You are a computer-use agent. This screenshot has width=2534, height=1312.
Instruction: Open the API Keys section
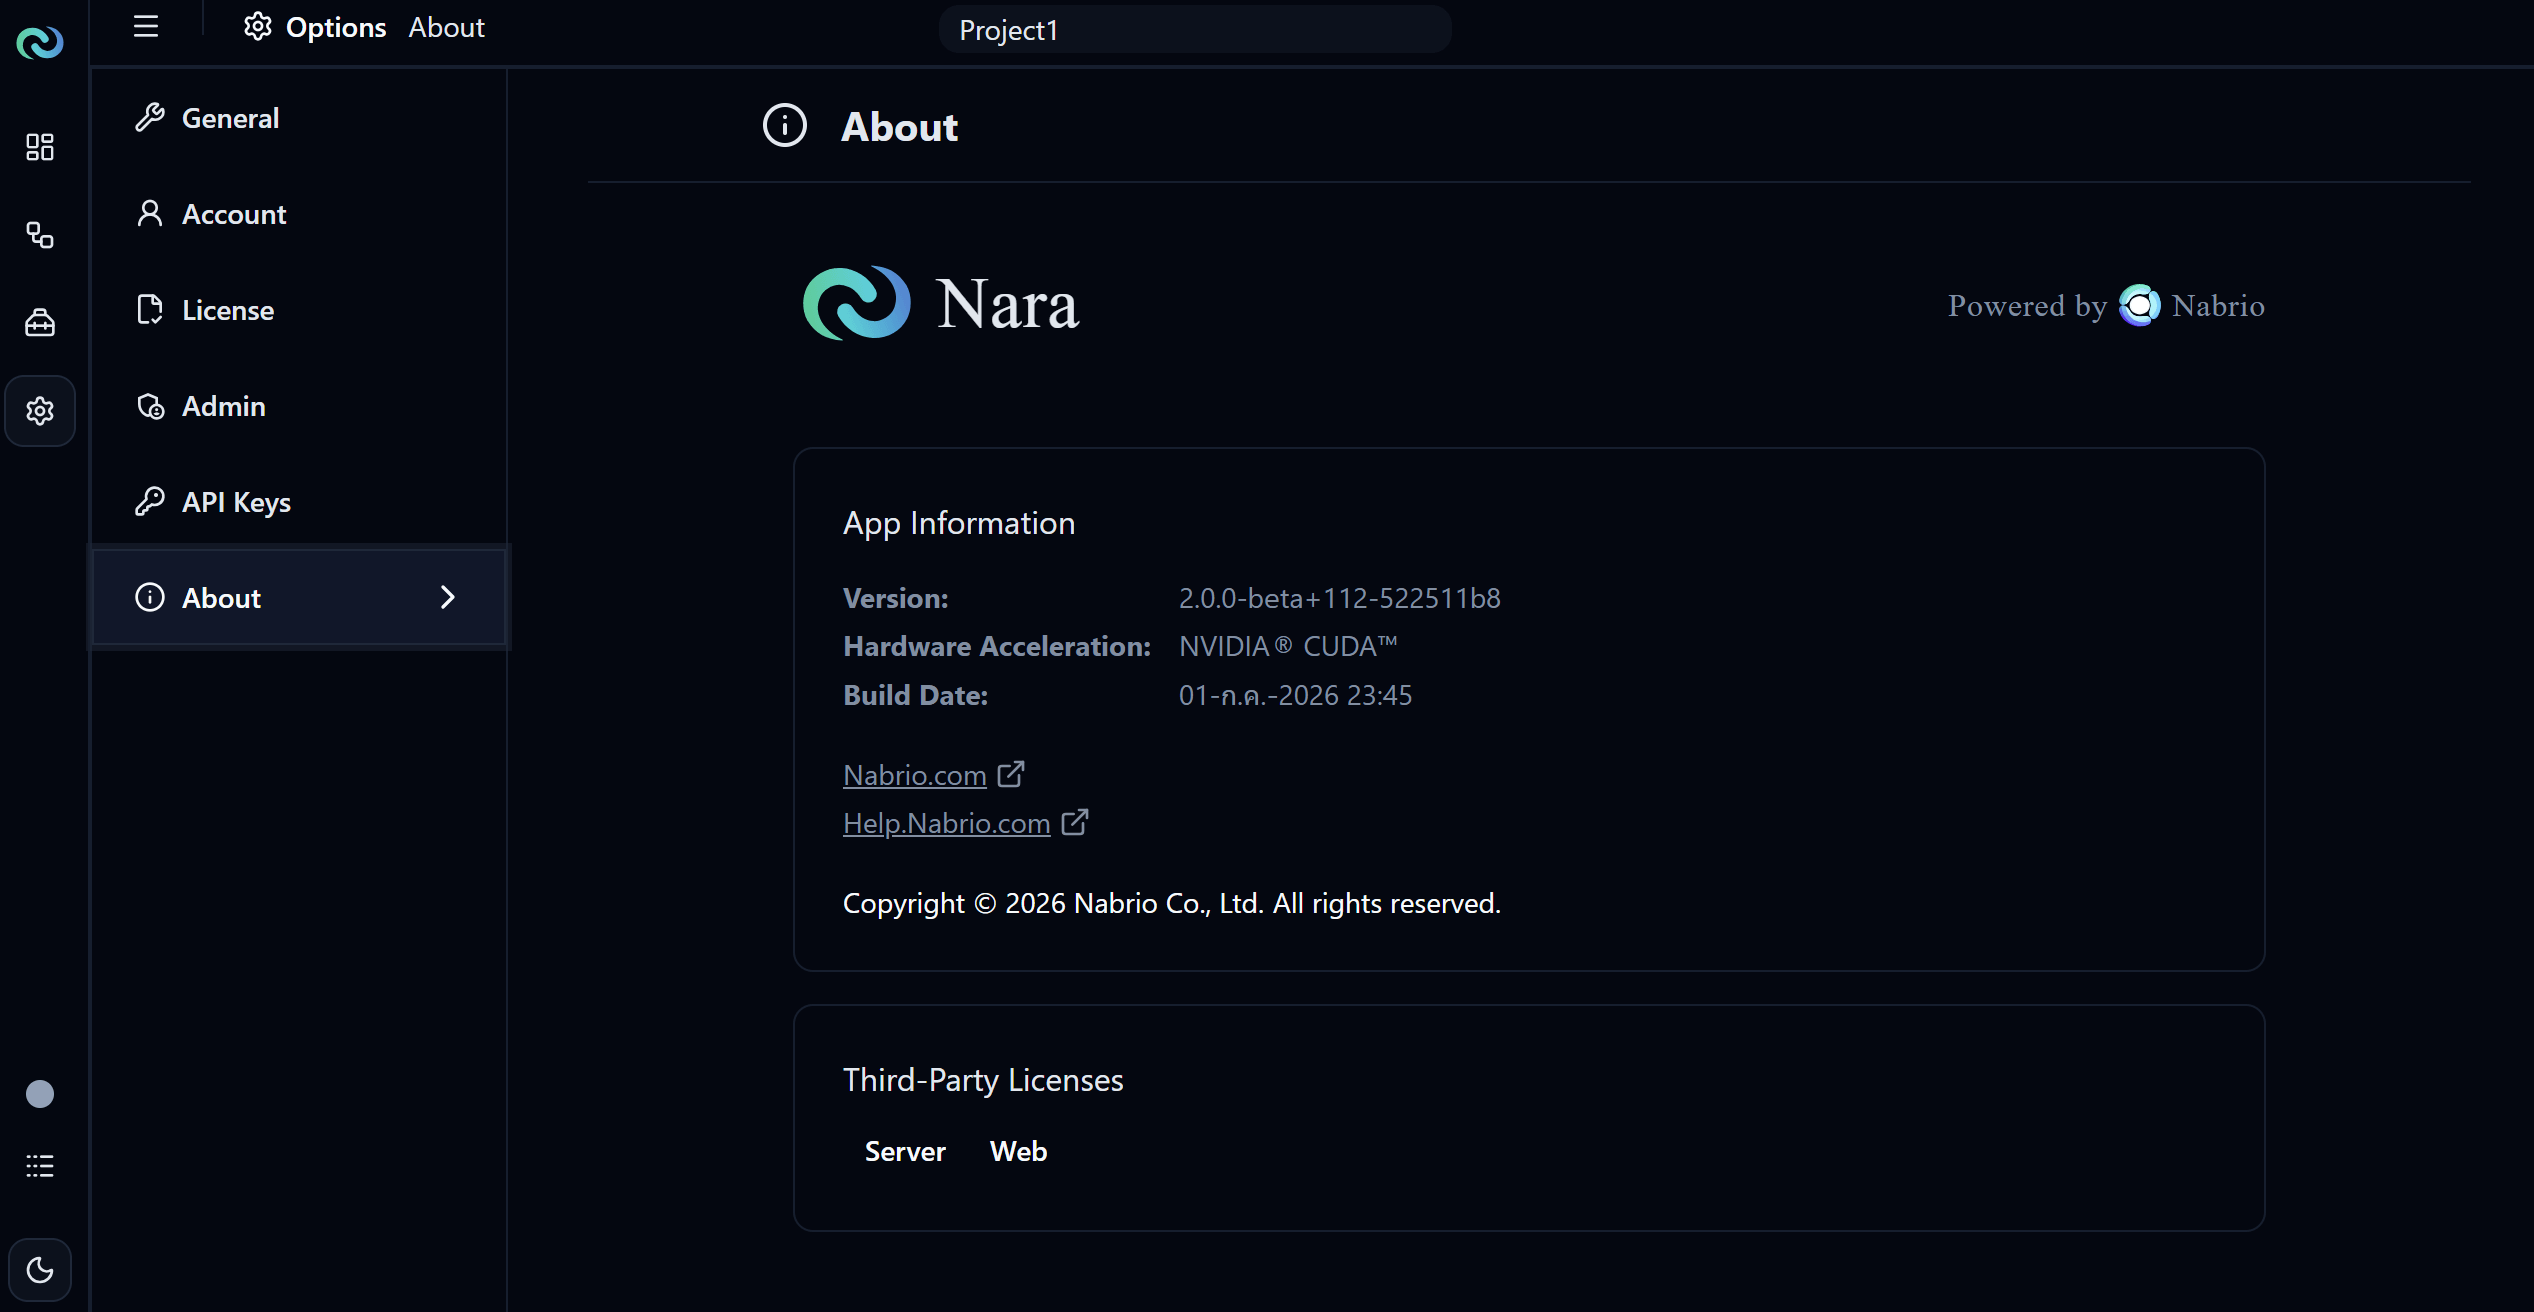tap(300, 502)
